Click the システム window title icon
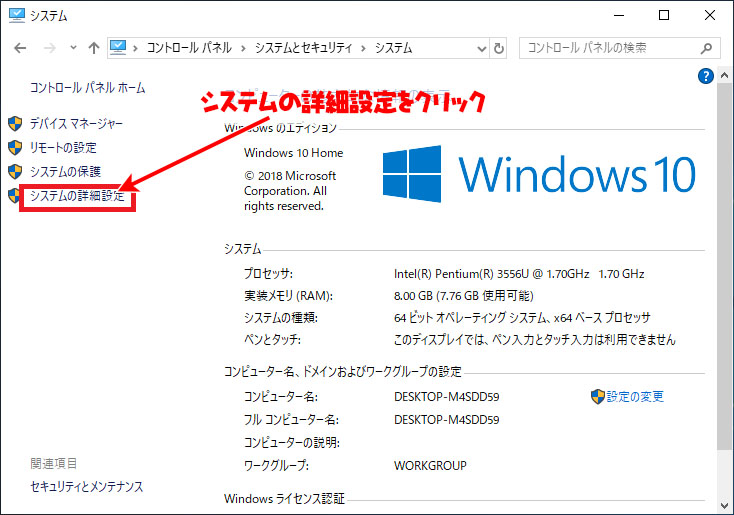 (17, 15)
